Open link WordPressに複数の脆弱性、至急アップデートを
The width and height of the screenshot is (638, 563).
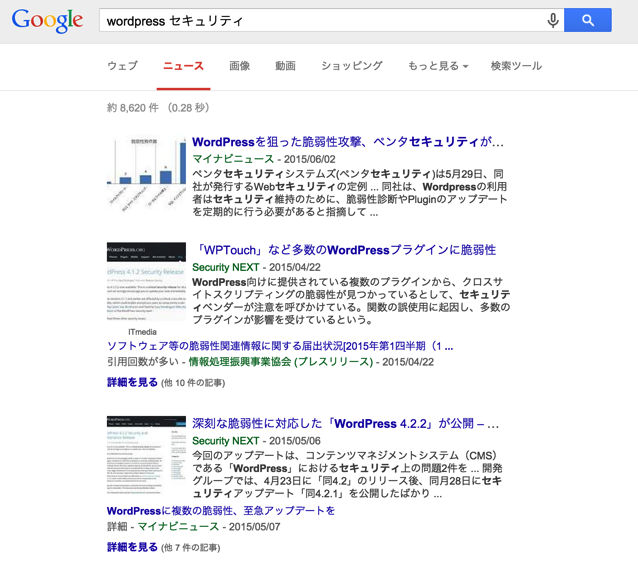tap(221, 511)
